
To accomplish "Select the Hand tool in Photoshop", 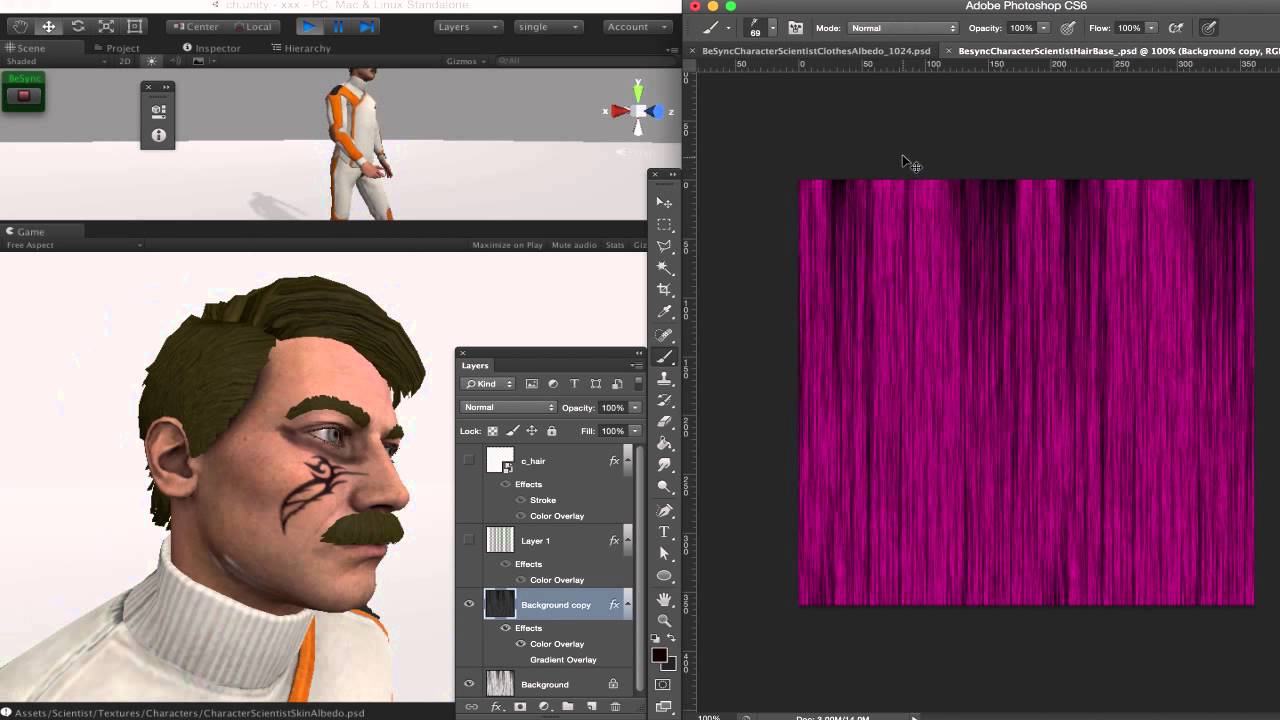I will tap(664, 599).
